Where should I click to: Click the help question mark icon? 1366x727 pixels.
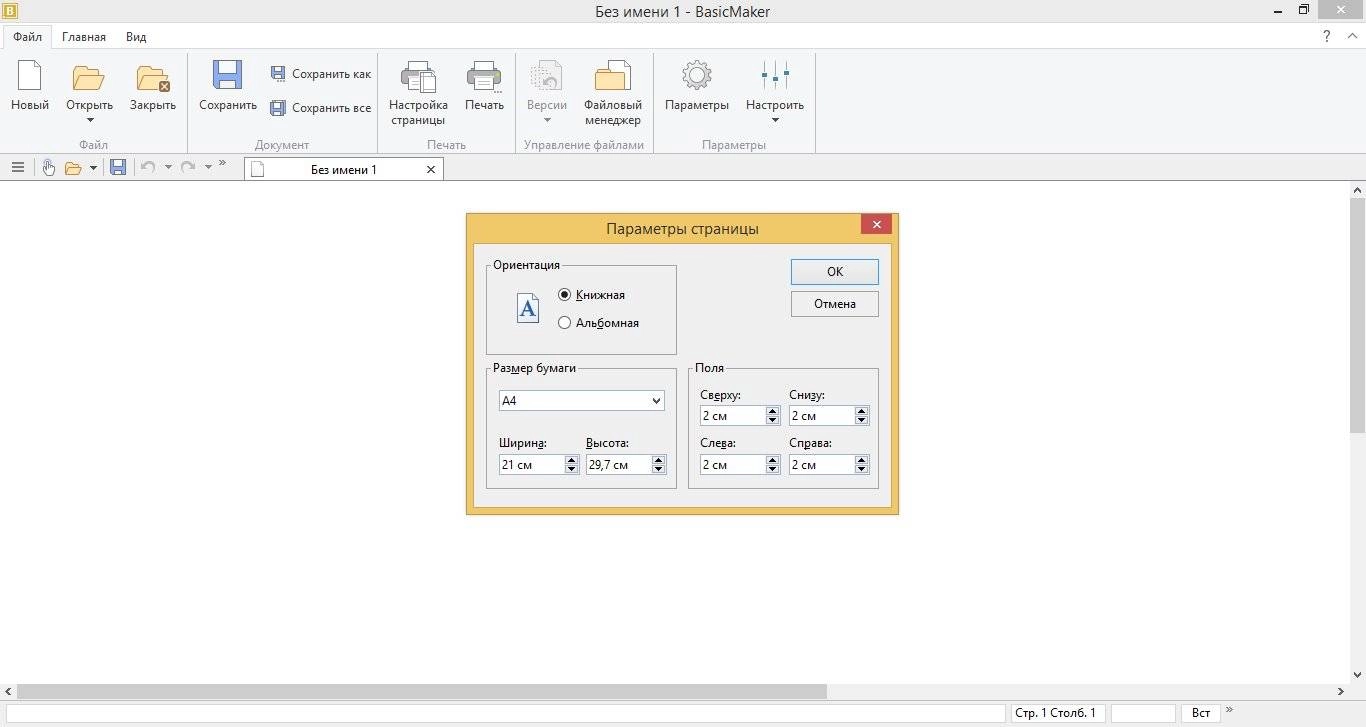click(1327, 36)
